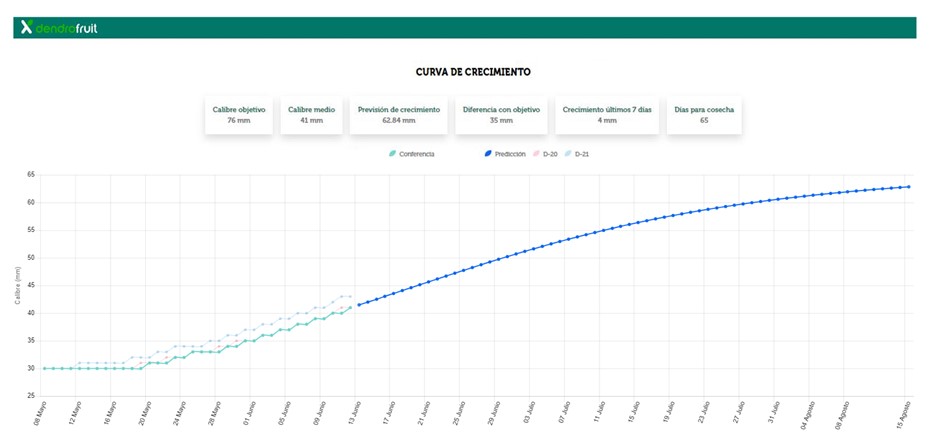This screenshot has width=931, height=442.
Task: Open the Previsión de crecimiento card
Action: [398, 114]
